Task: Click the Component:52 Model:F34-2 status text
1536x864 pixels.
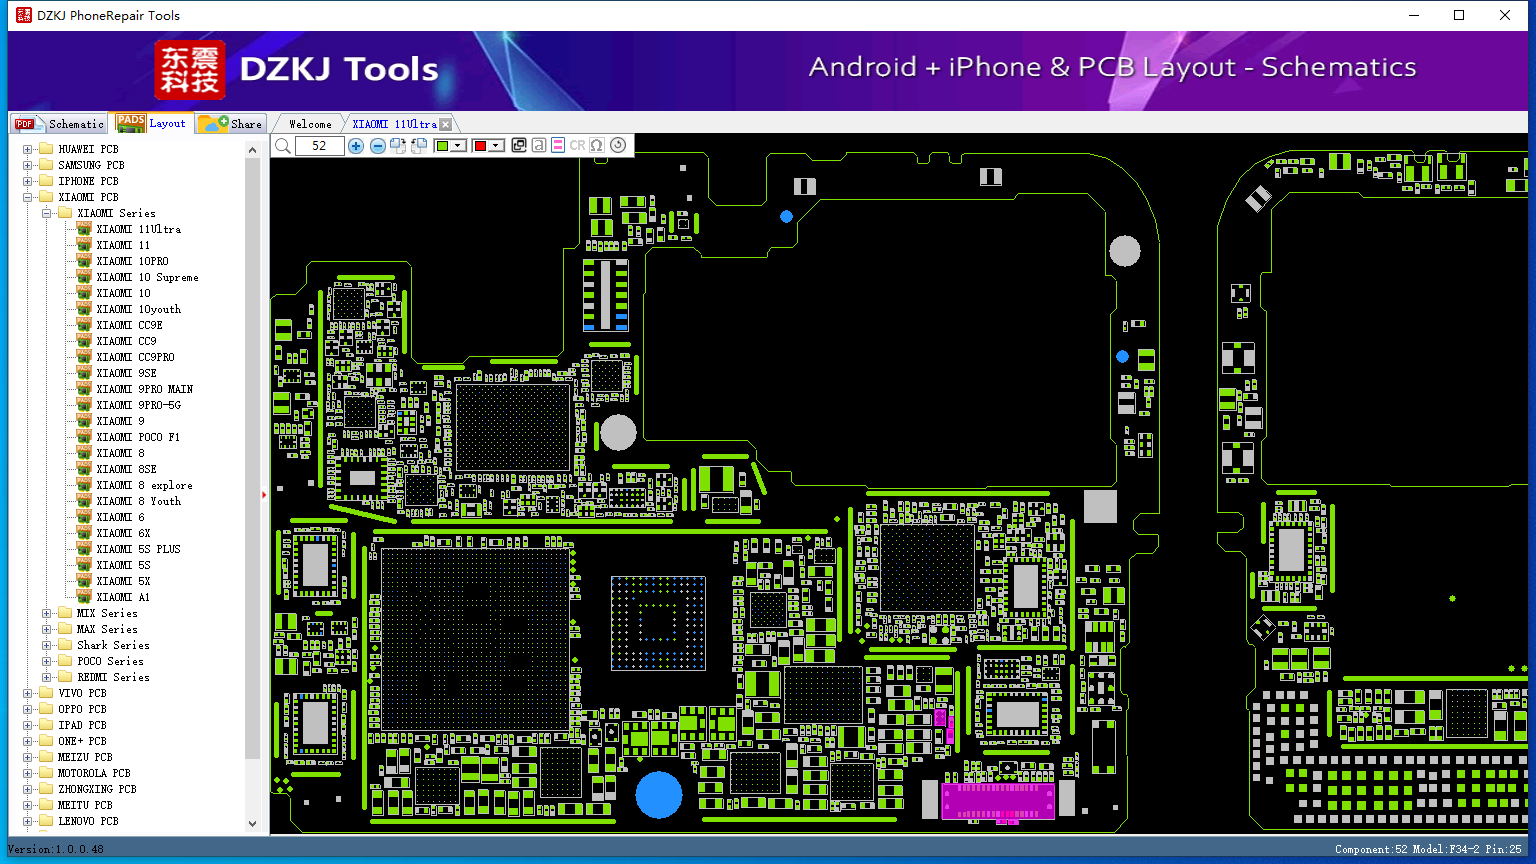Action: [x=1428, y=849]
